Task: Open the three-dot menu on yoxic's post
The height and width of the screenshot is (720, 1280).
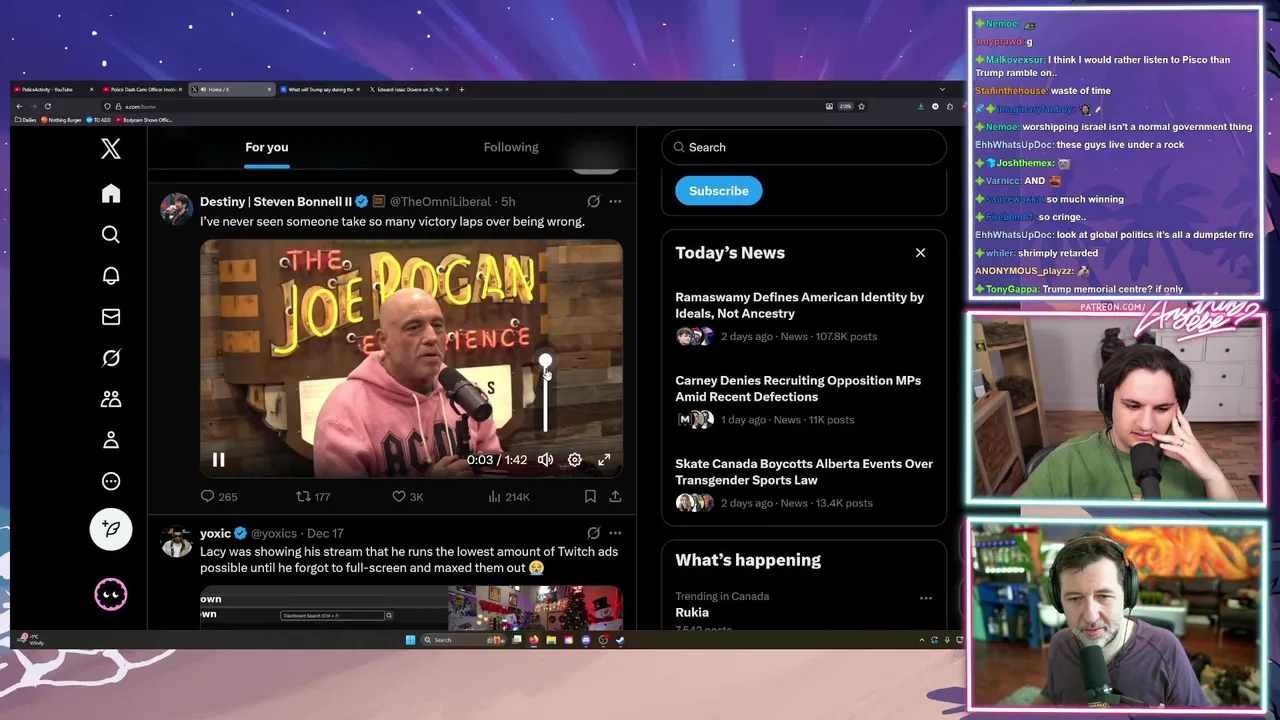Action: (615, 533)
